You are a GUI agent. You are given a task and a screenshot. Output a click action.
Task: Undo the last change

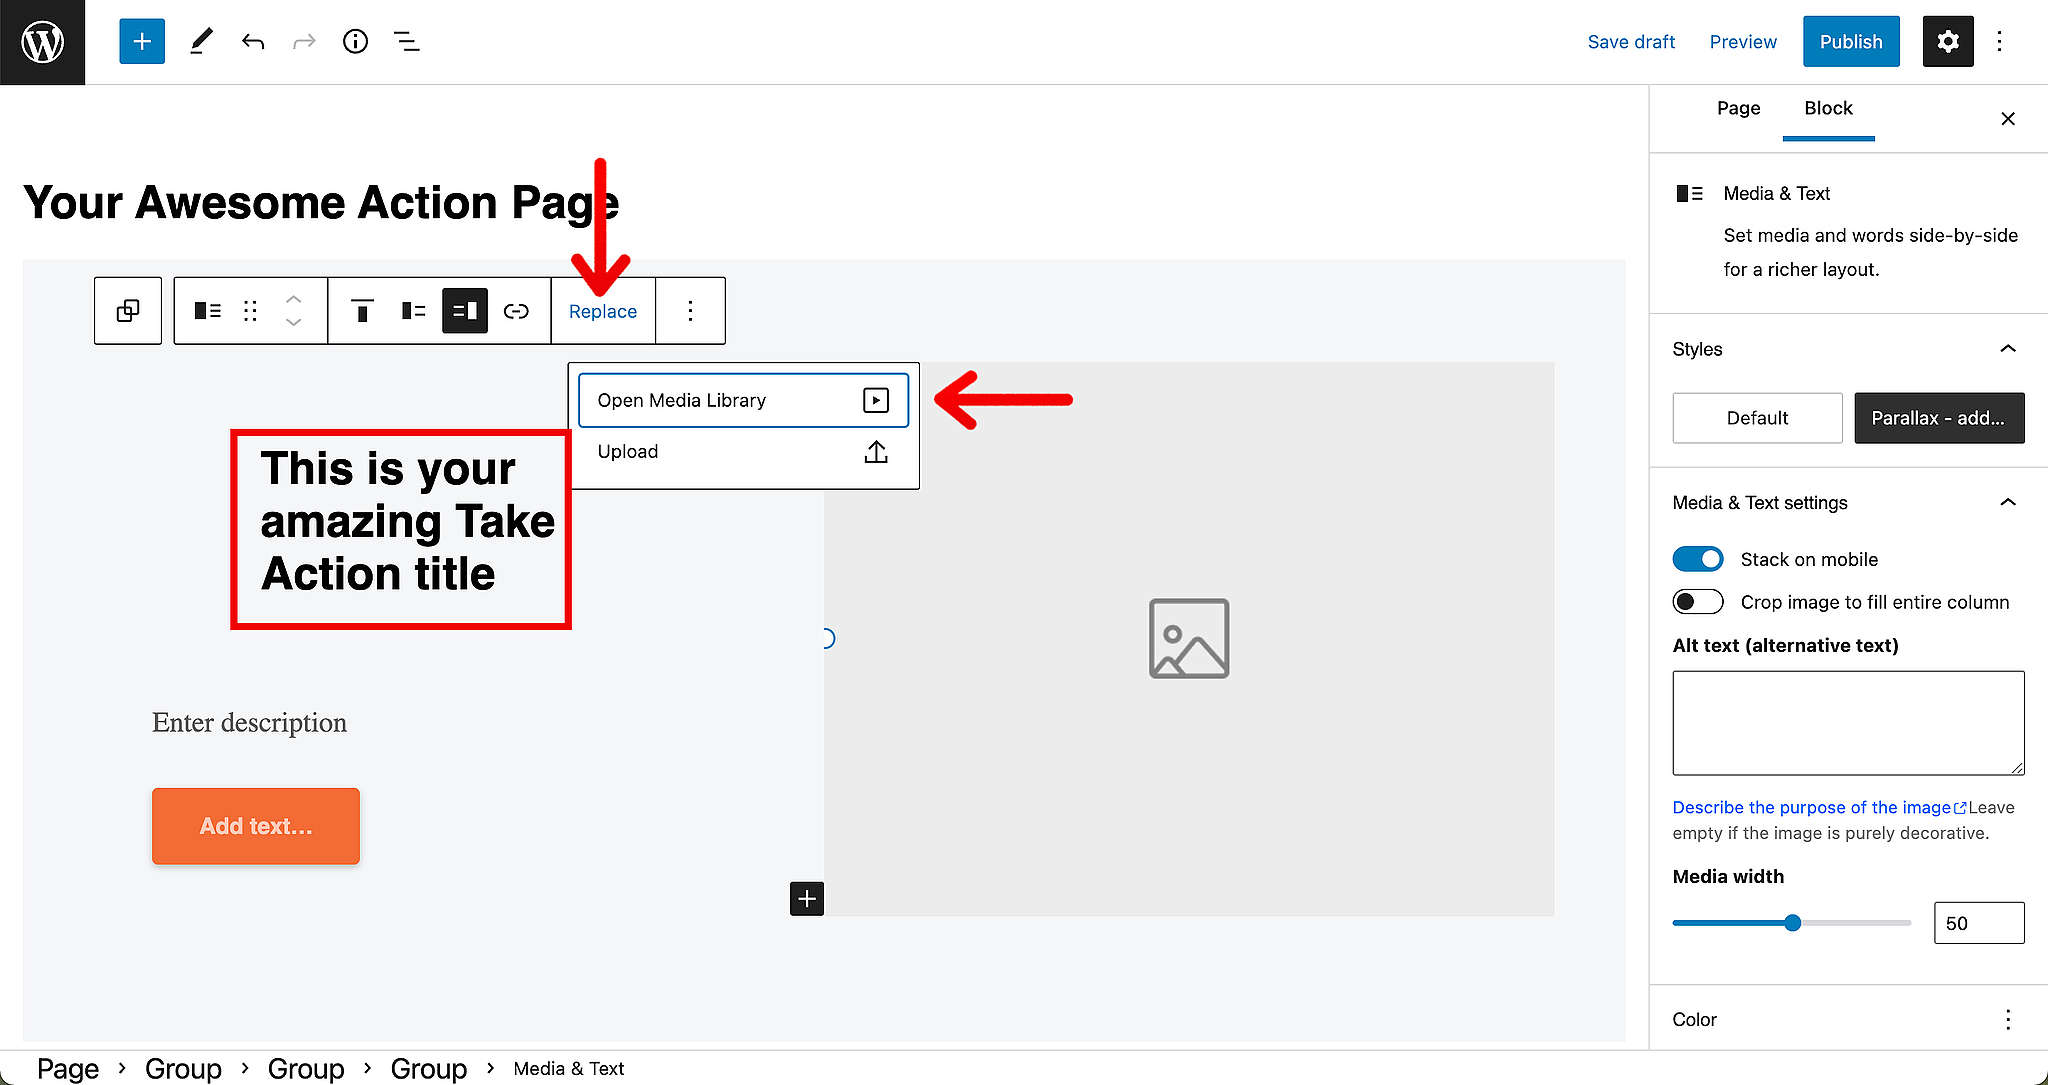coord(253,41)
